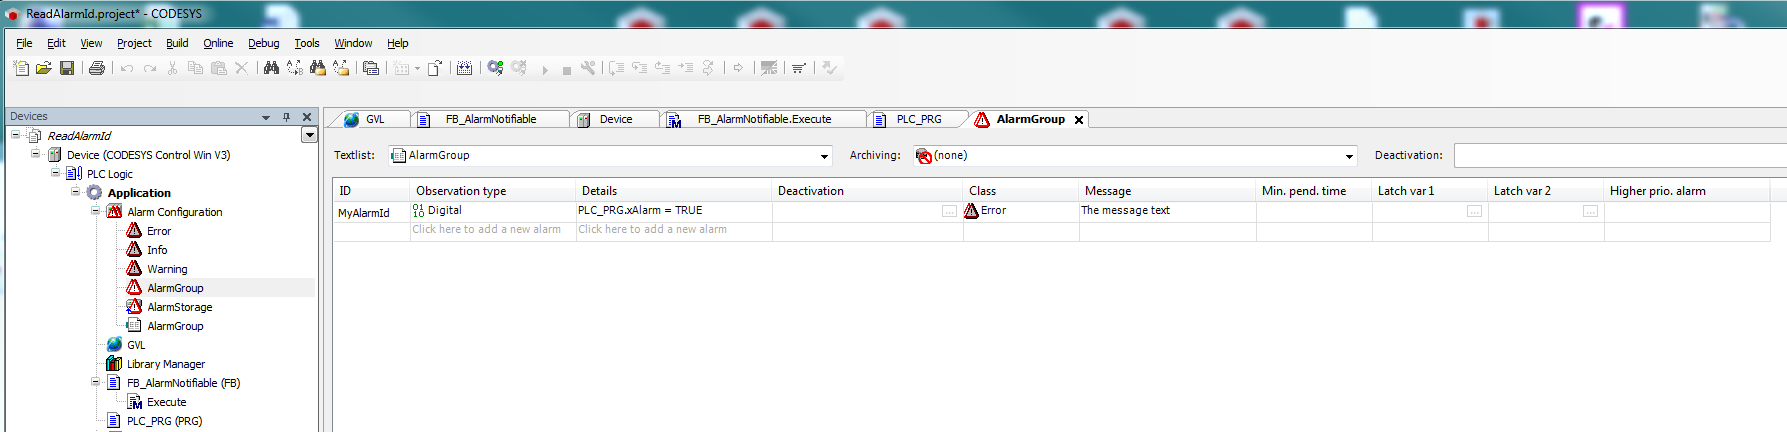The image size is (1787, 432).
Task: Open a project with the folder icon
Action: coord(44,68)
